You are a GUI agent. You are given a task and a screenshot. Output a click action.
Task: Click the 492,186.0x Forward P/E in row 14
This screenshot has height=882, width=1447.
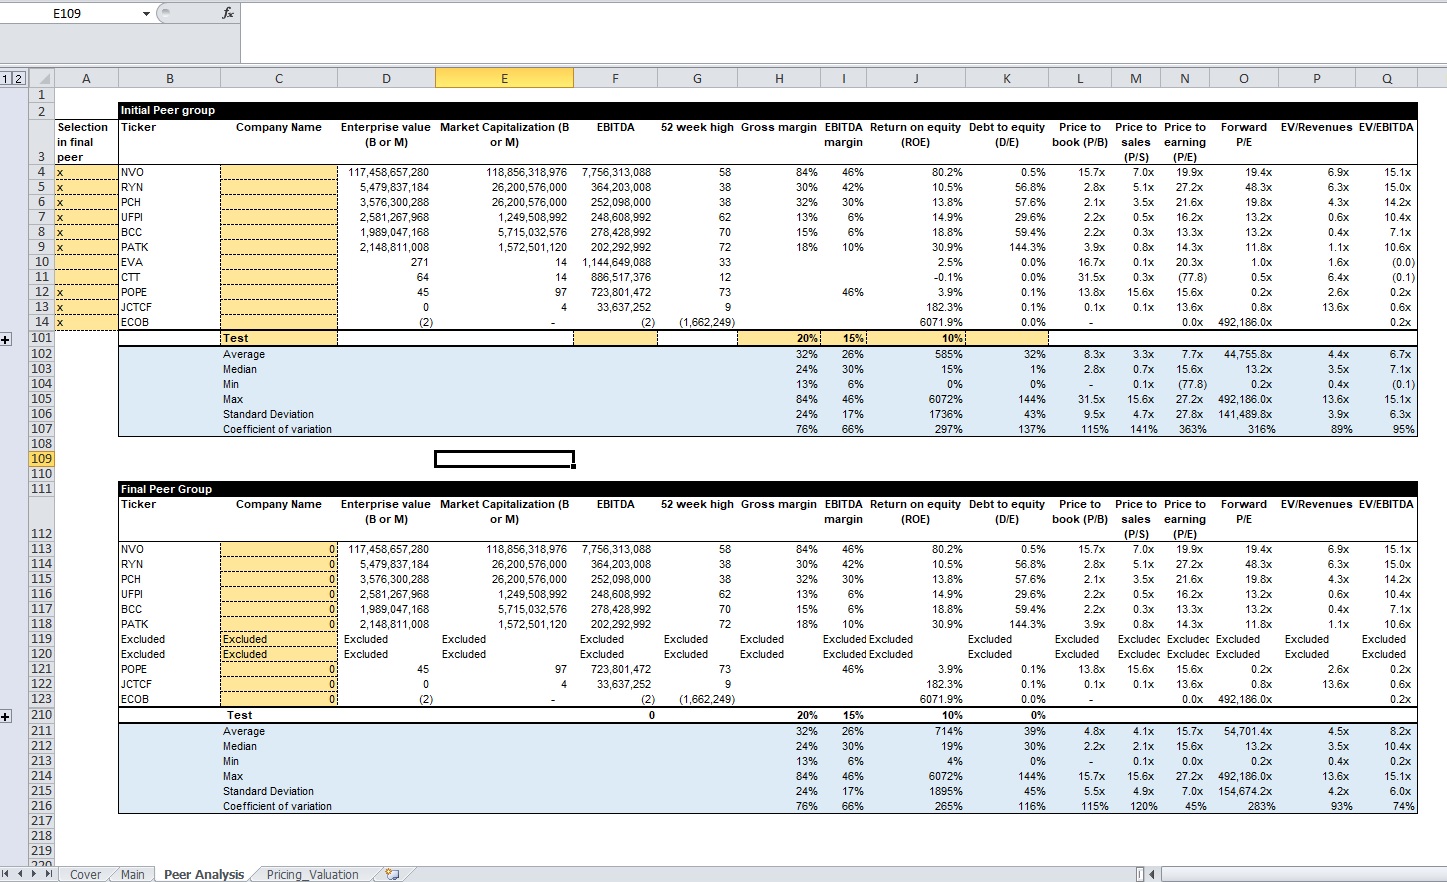[1243, 322]
